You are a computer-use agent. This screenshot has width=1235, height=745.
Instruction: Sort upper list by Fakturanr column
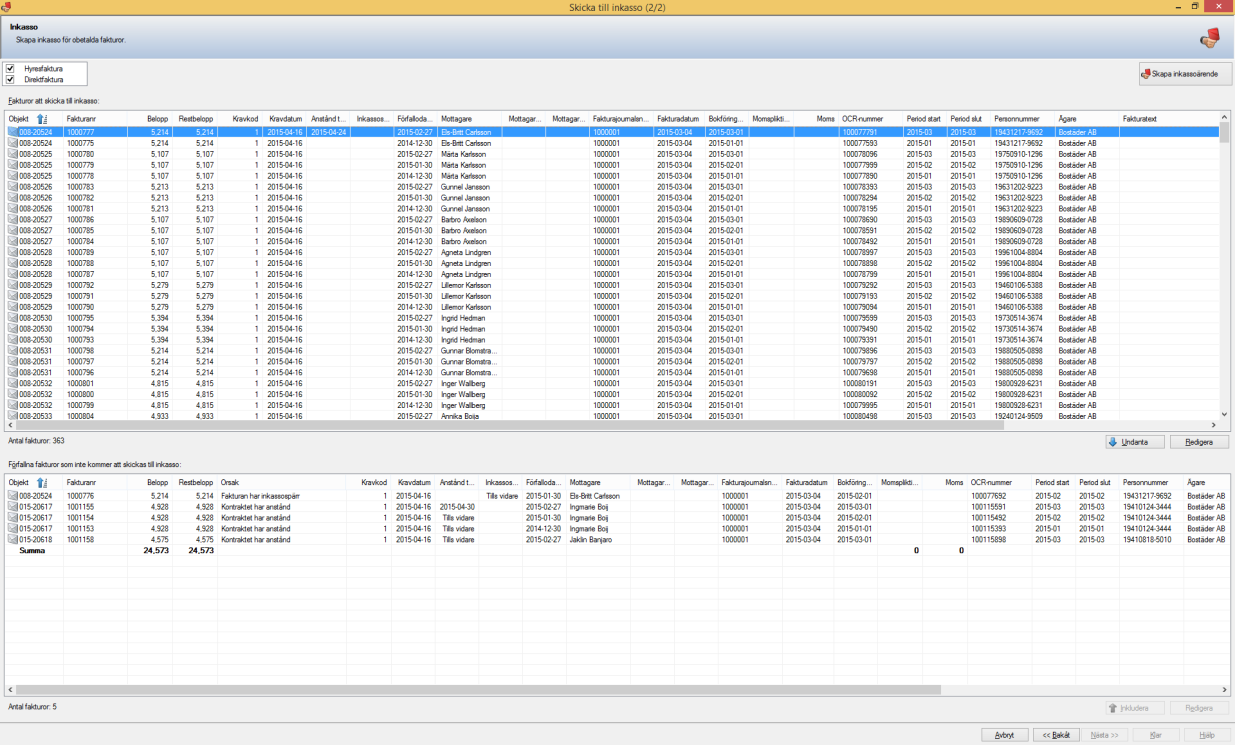94,119
